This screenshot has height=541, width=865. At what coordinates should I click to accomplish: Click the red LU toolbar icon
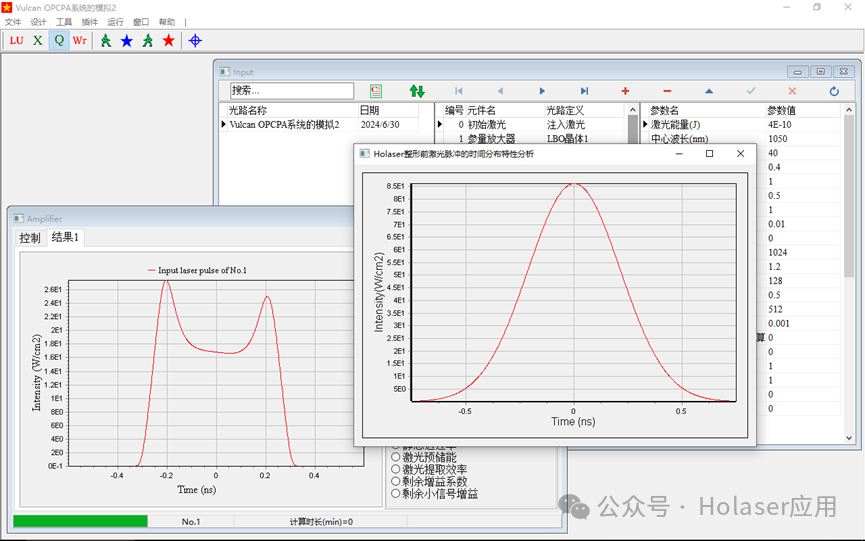[17, 40]
